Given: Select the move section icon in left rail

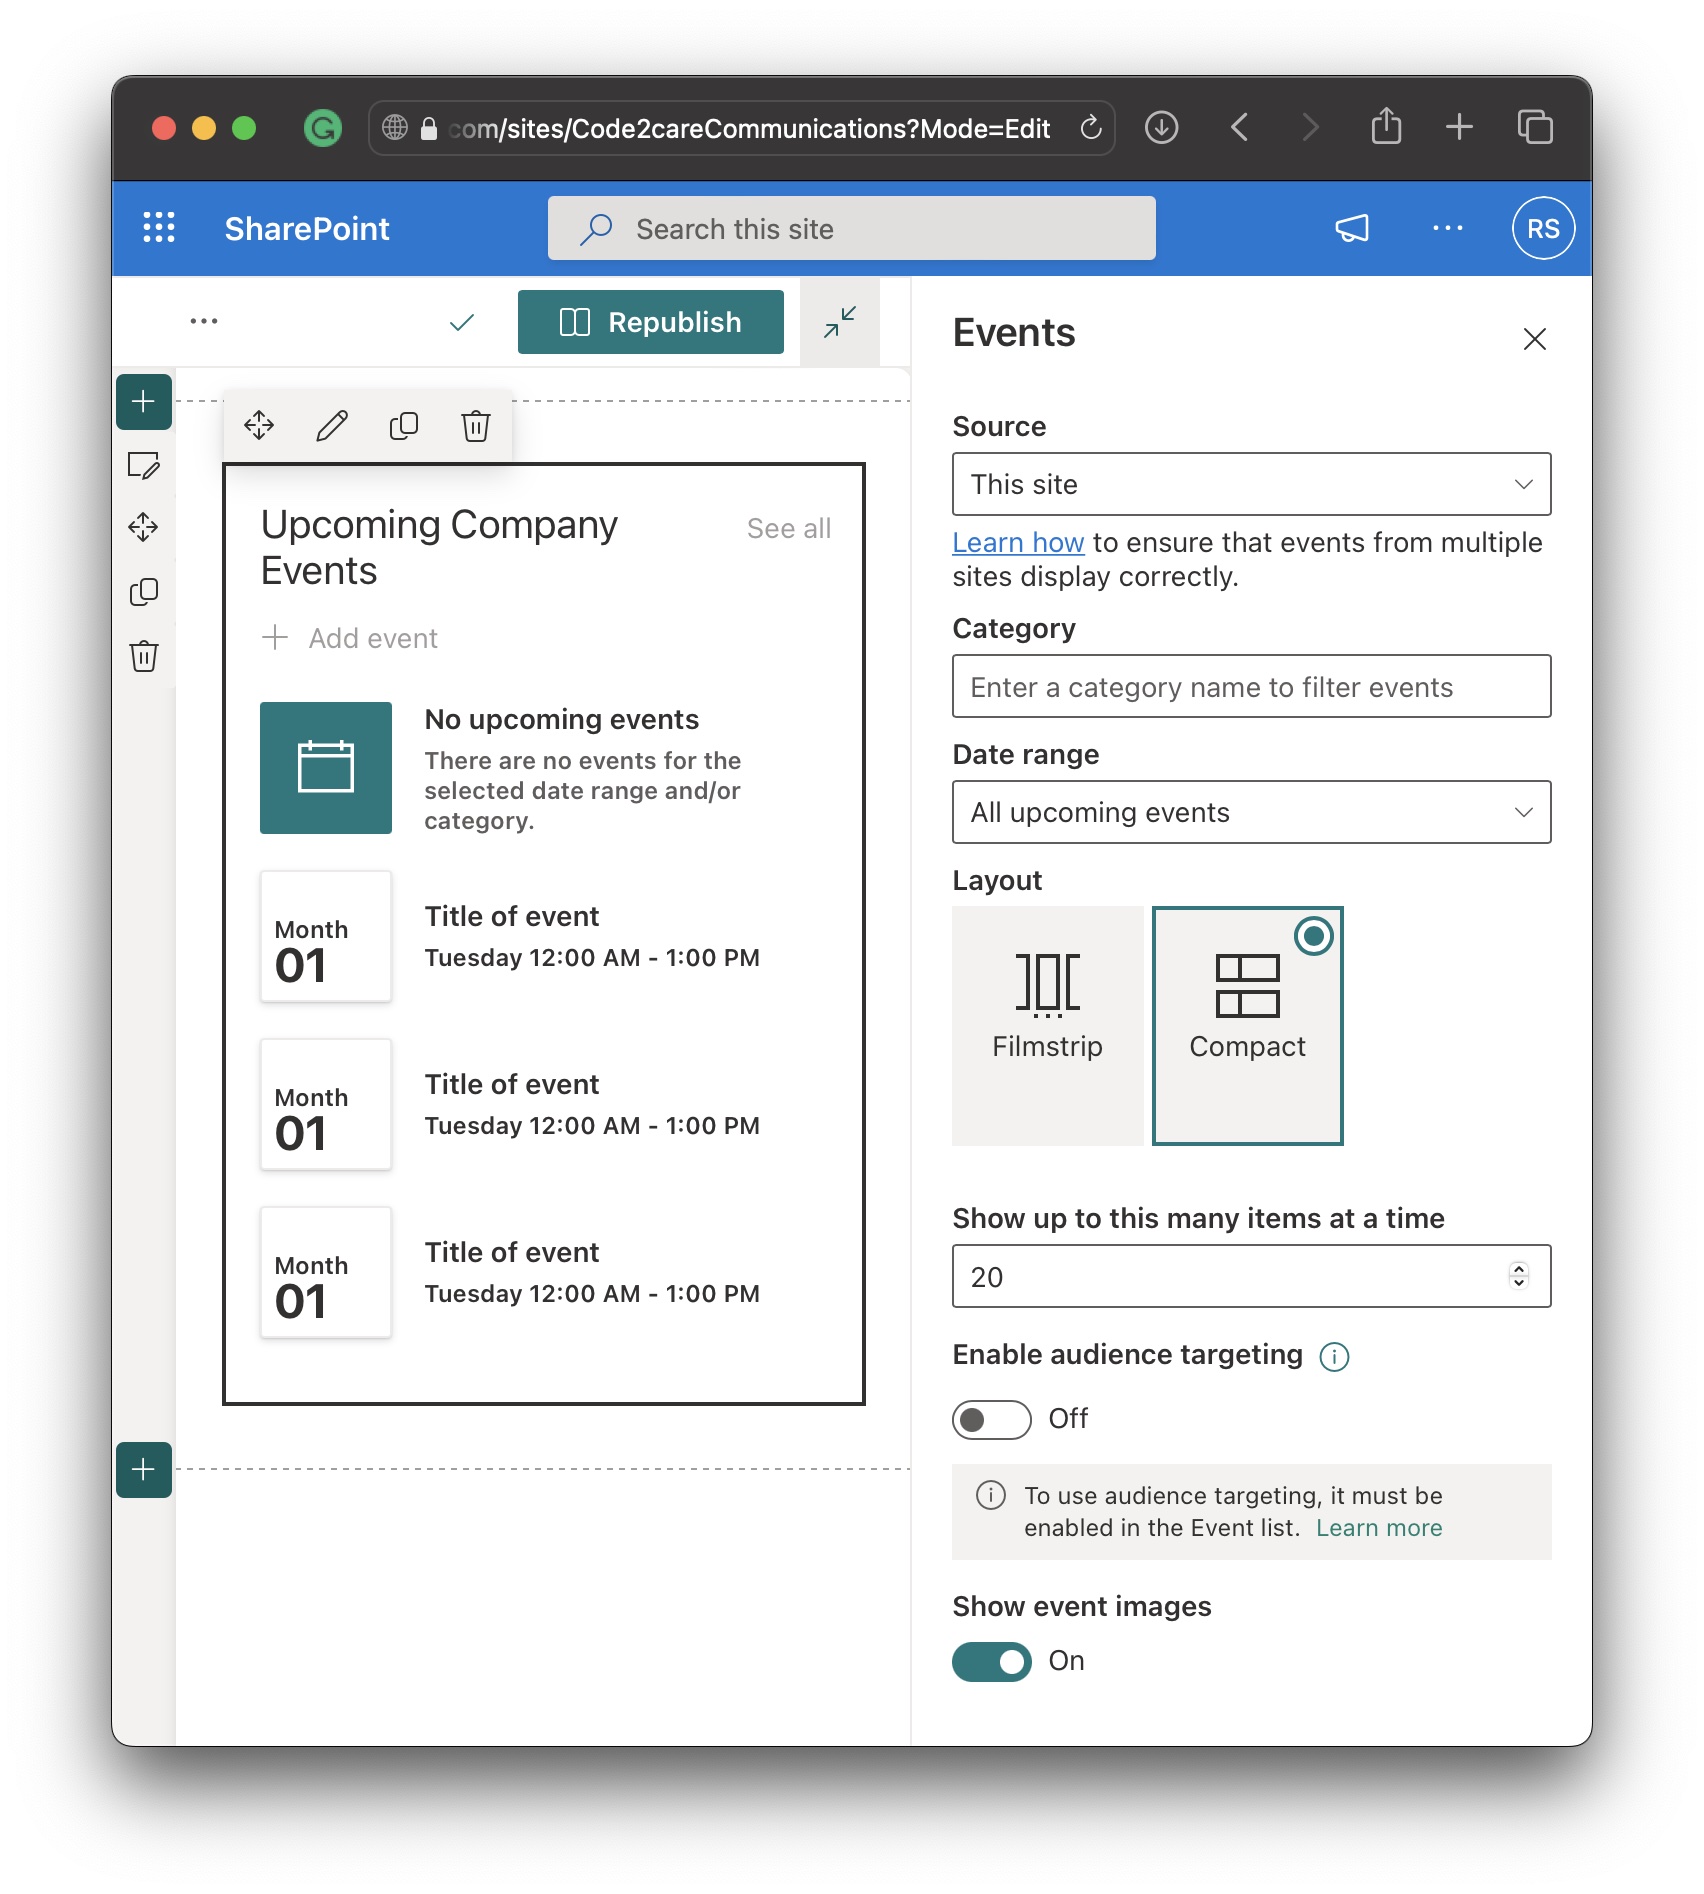Looking at the screenshot, I should [x=144, y=527].
